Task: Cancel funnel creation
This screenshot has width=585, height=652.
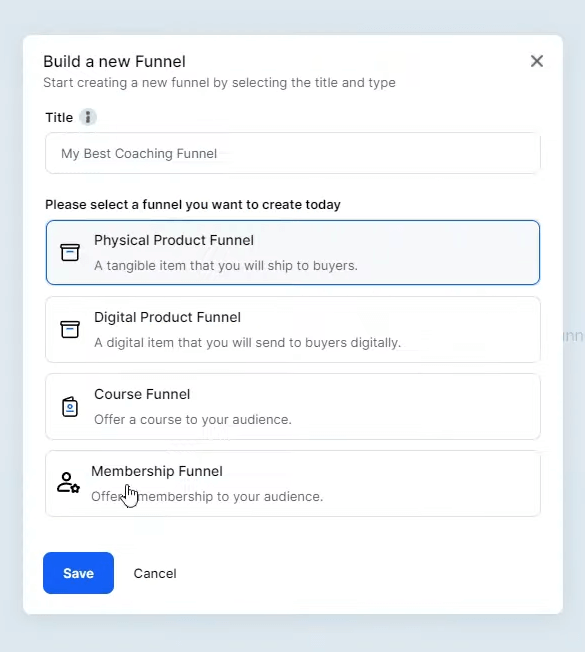Action: pos(155,573)
